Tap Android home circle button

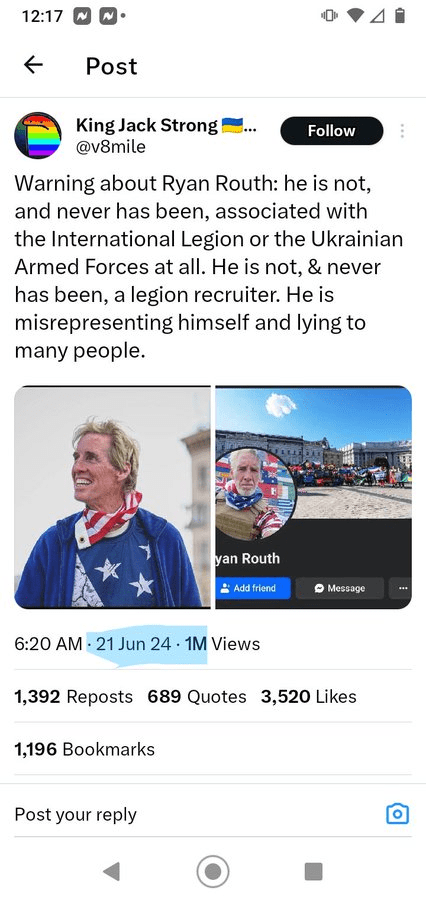[213, 871]
